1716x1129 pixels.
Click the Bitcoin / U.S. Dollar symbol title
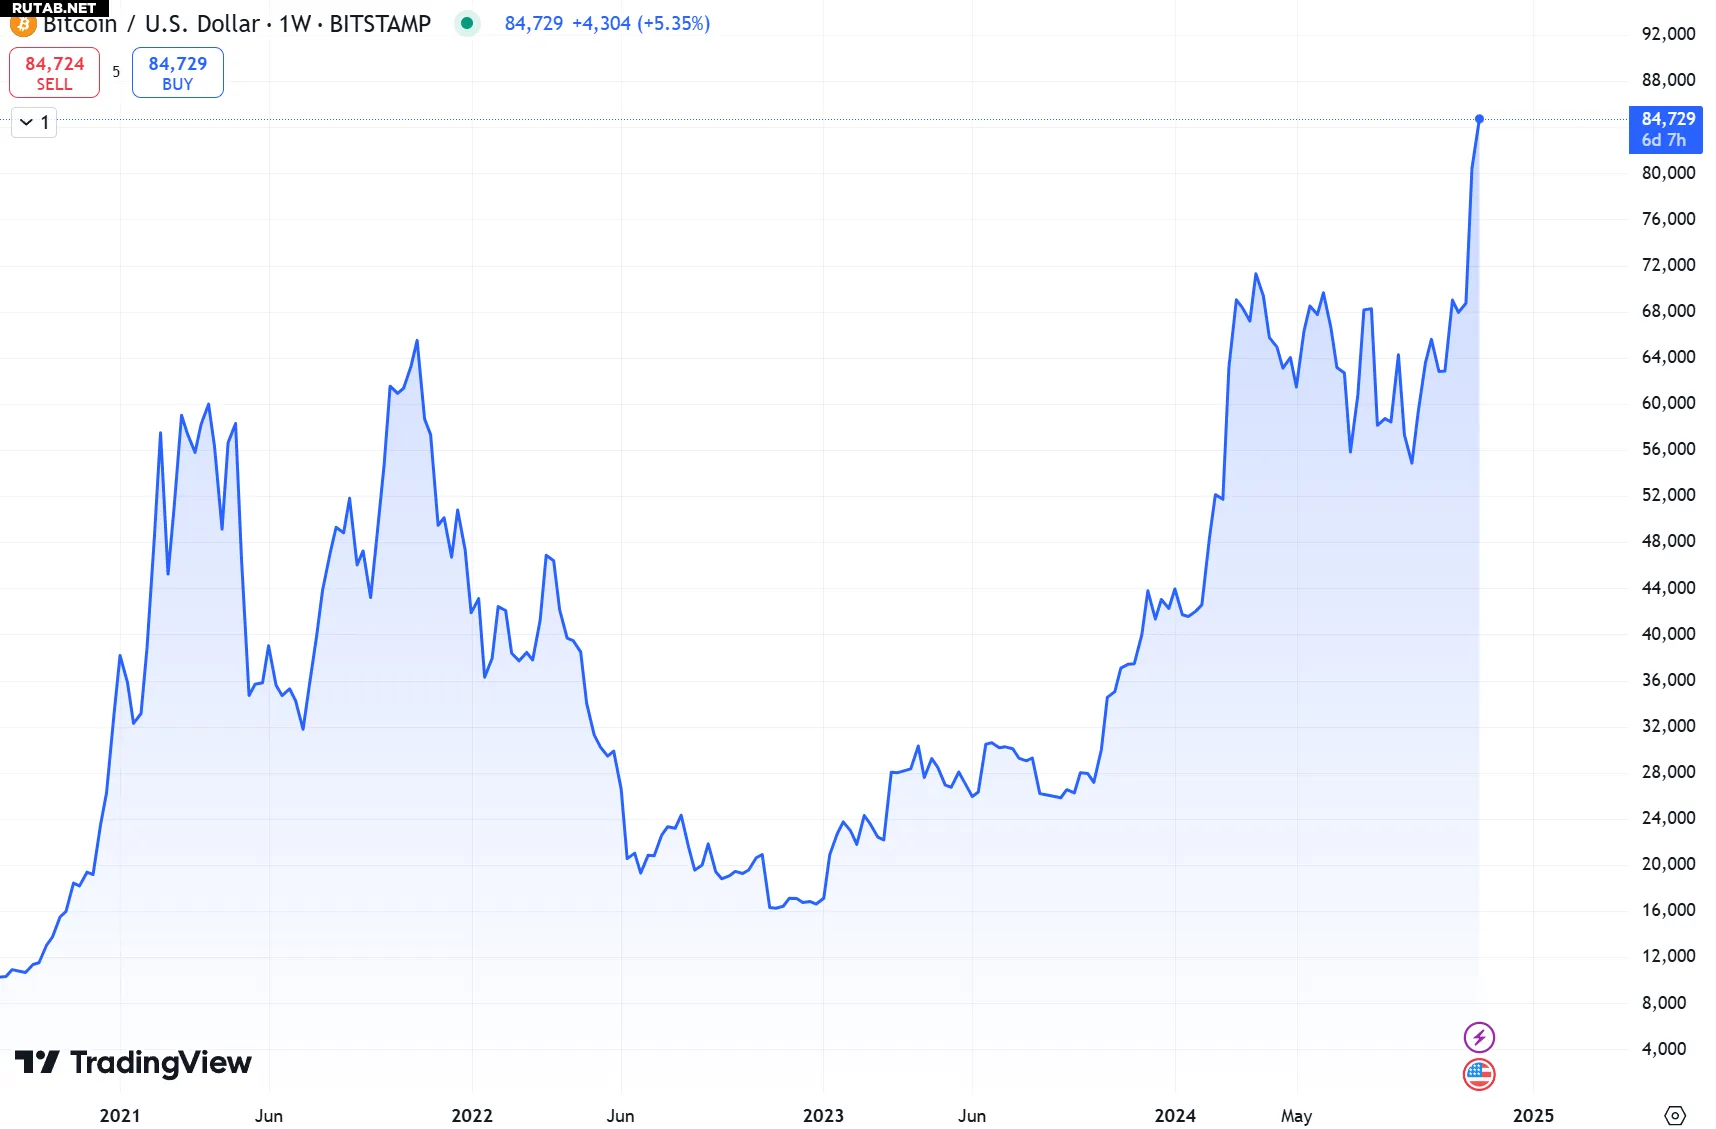tap(152, 24)
